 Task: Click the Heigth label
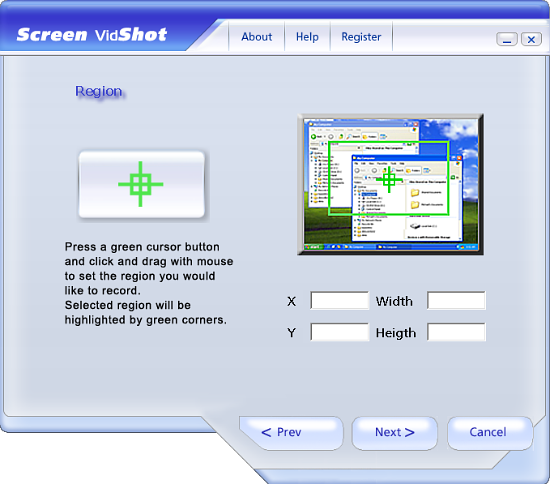pyautogui.click(x=396, y=333)
